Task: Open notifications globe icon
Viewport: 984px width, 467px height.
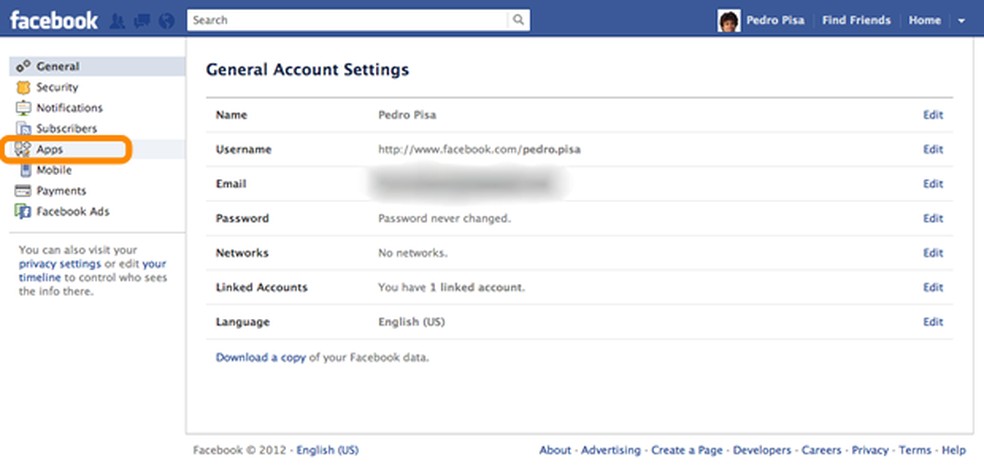Action: pyautogui.click(x=166, y=21)
